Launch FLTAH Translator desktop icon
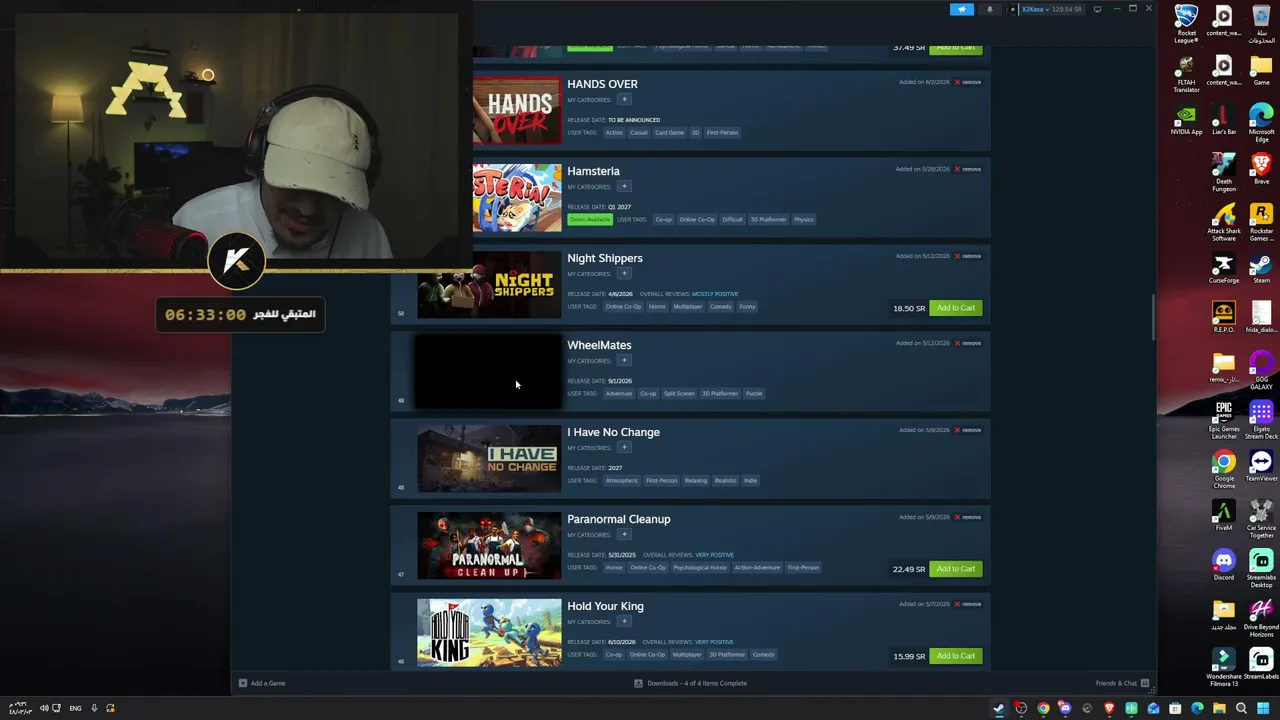The image size is (1280, 720). point(1186,73)
